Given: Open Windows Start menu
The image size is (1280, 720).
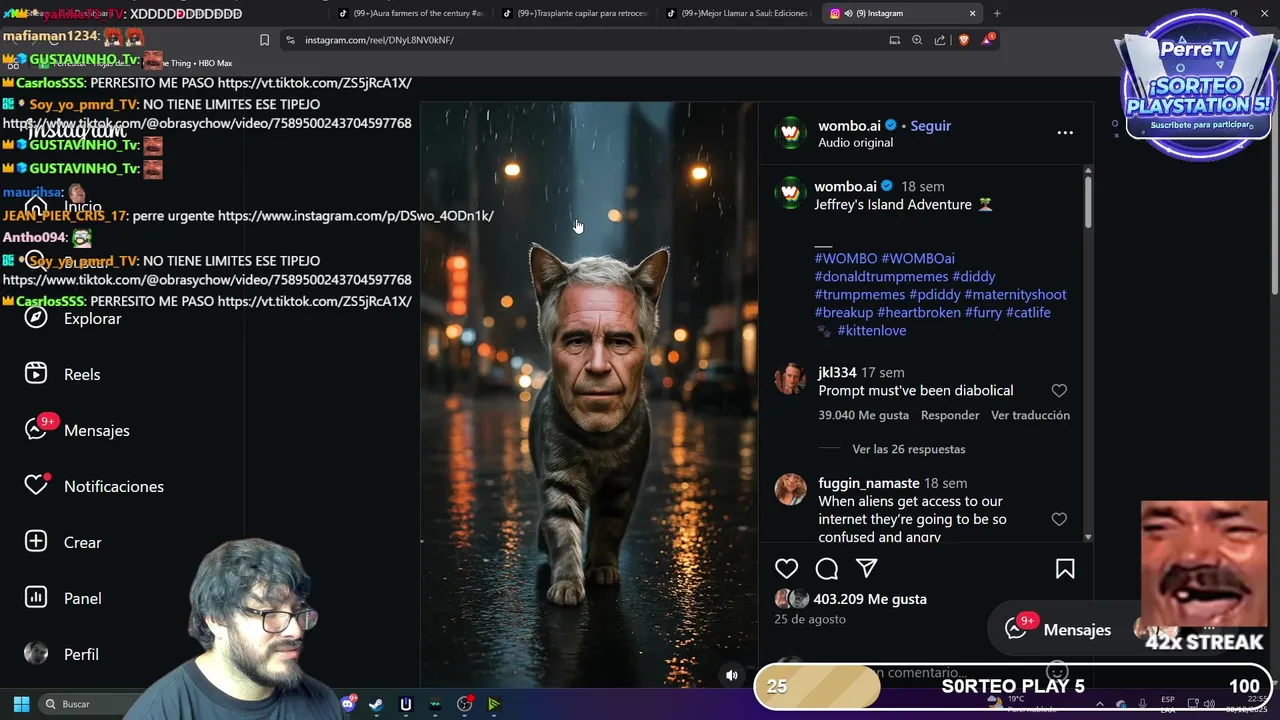Looking at the screenshot, I should (21, 704).
